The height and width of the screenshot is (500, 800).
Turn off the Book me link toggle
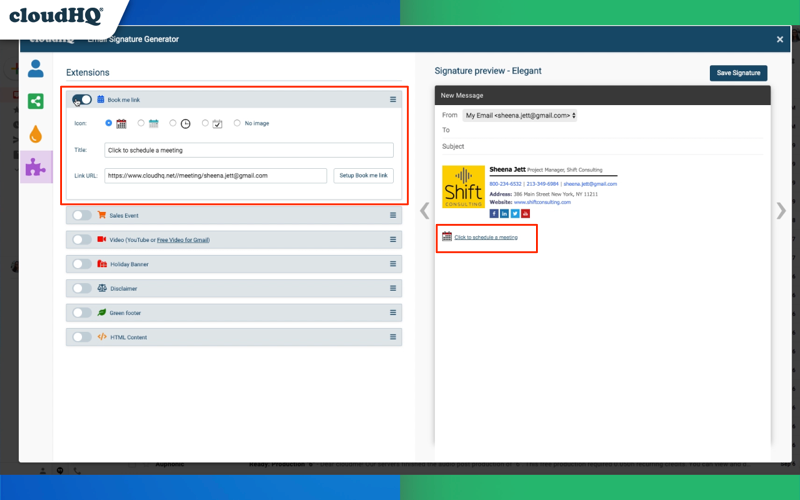pyautogui.click(x=82, y=99)
